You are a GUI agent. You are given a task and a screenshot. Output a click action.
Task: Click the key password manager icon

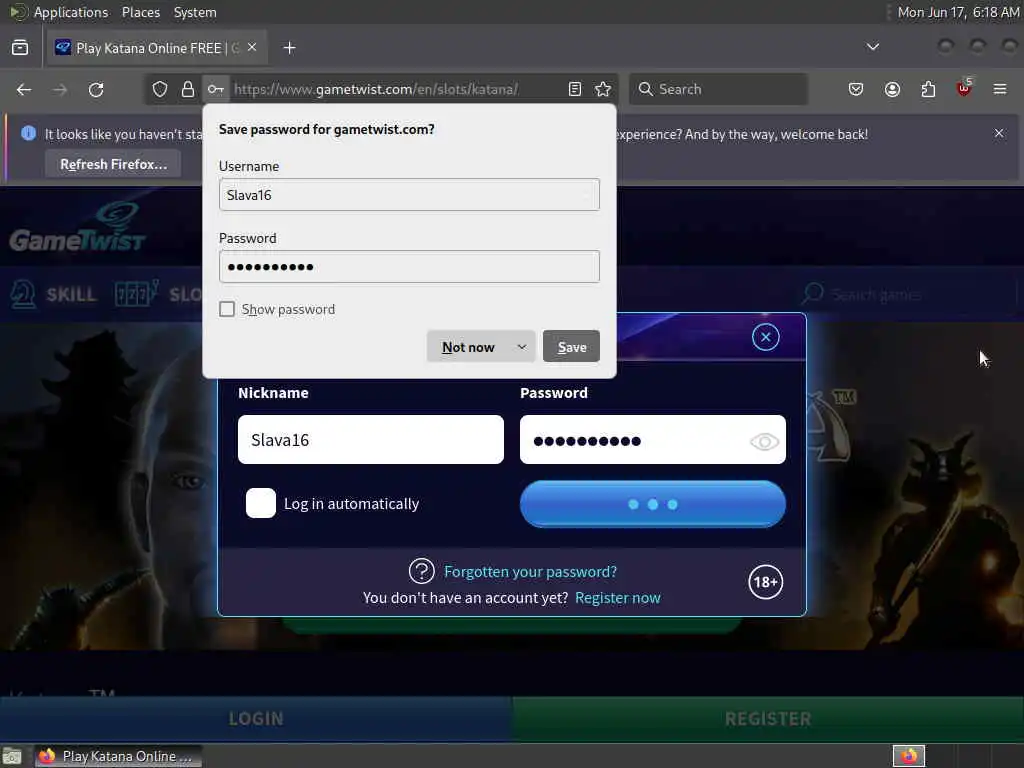point(216,89)
